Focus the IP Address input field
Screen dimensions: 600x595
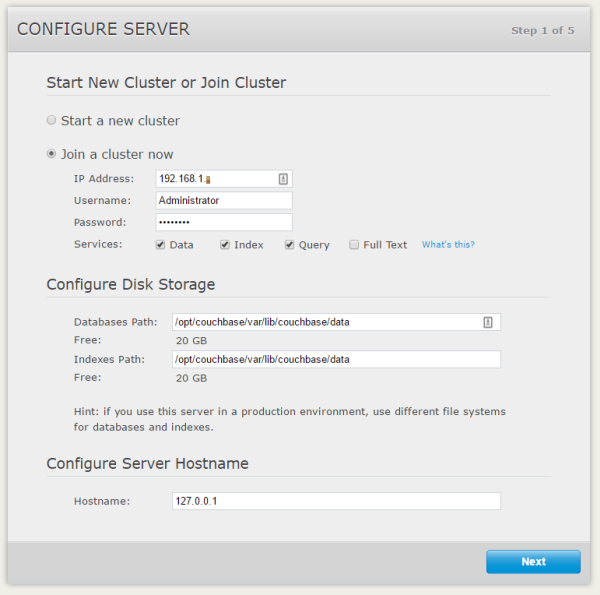pos(215,179)
